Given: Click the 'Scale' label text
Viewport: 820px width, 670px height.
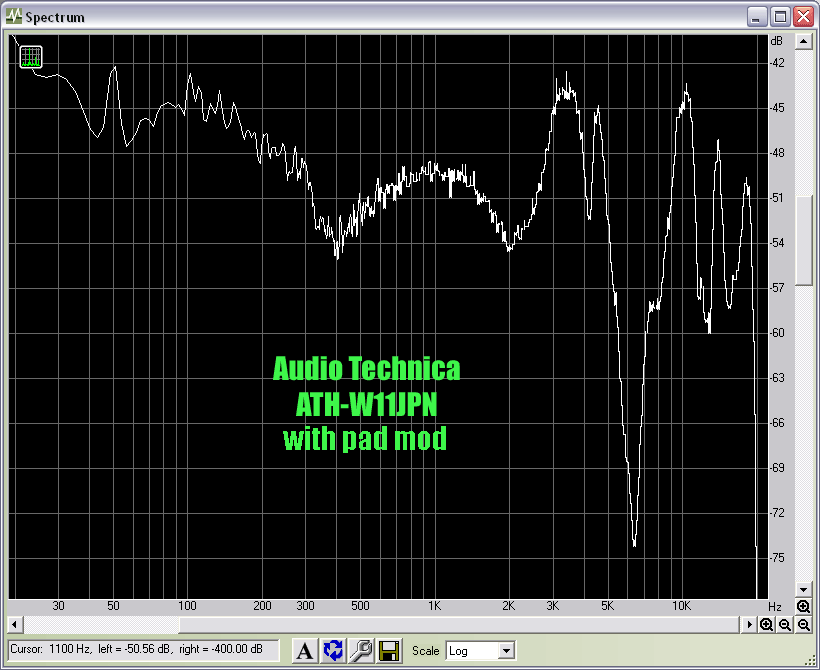Looking at the screenshot, I should coord(425,651).
